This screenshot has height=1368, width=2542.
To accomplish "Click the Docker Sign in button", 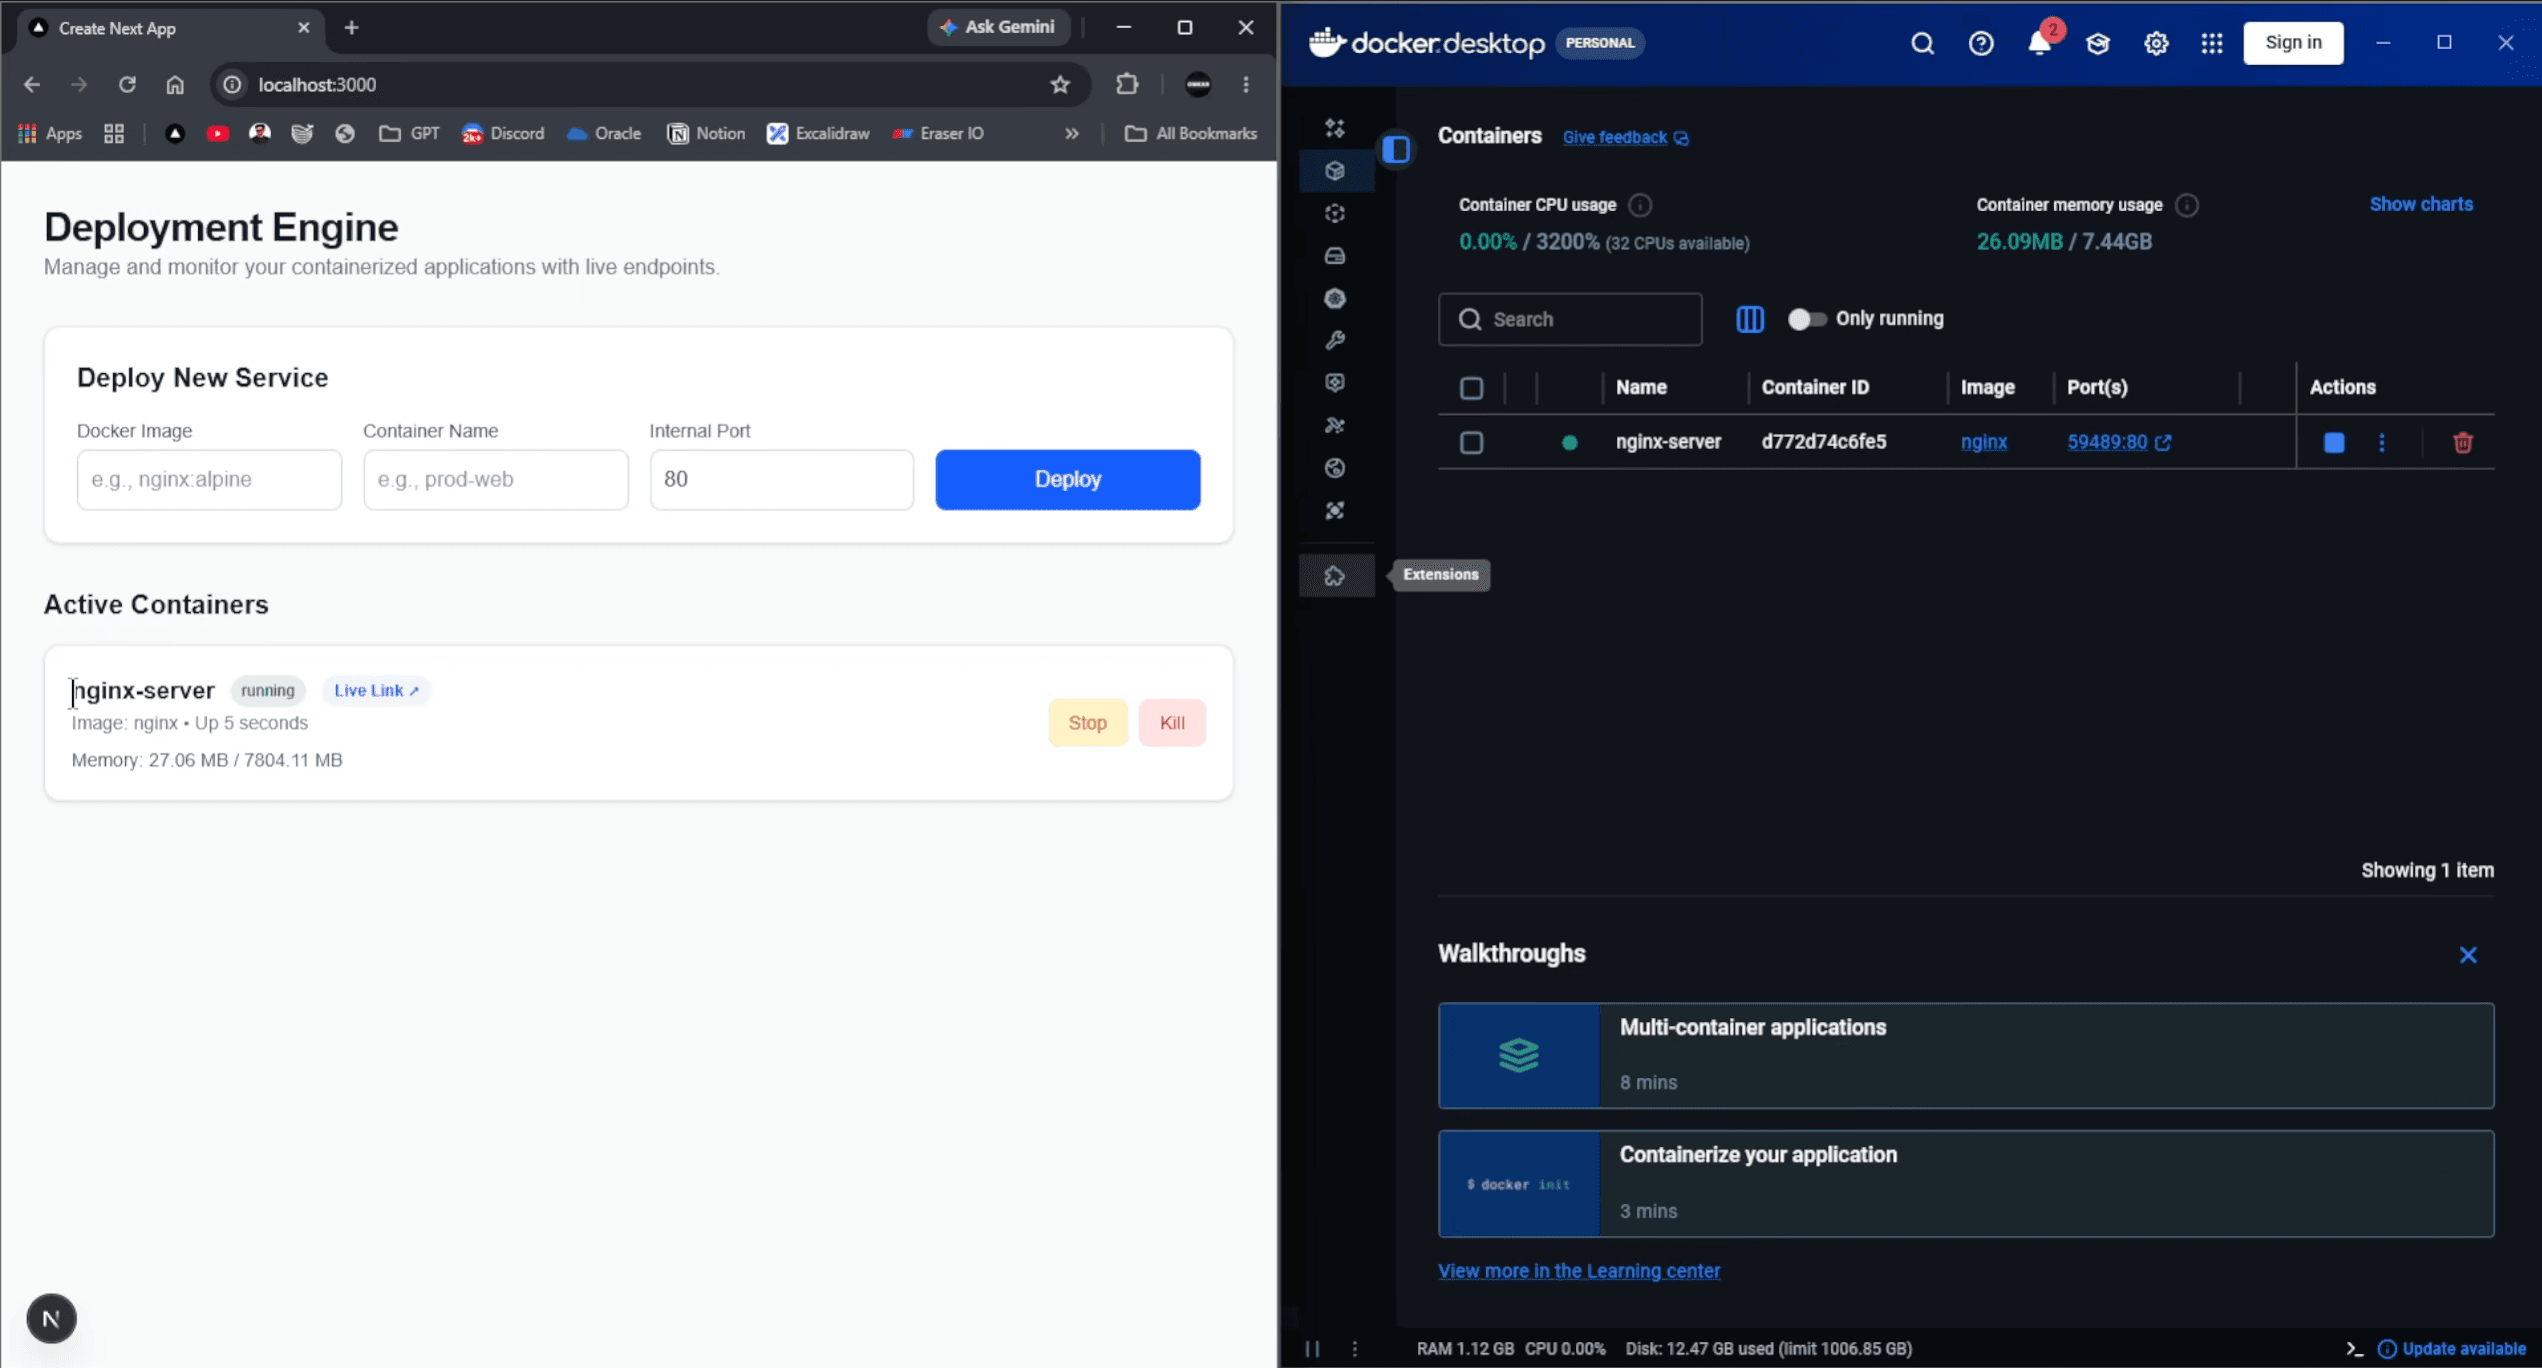I will coord(2293,43).
